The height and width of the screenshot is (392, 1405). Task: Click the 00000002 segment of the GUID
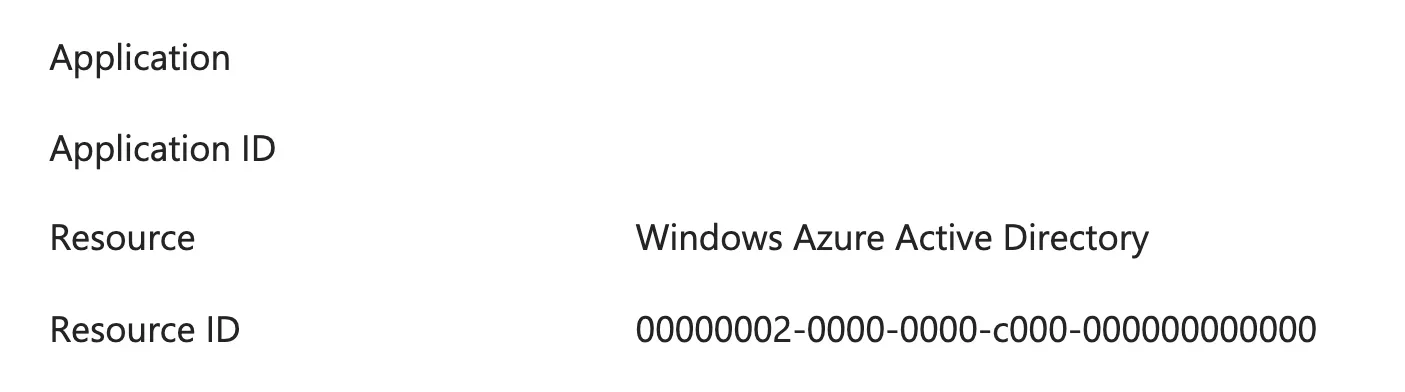pyautogui.click(x=712, y=329)
